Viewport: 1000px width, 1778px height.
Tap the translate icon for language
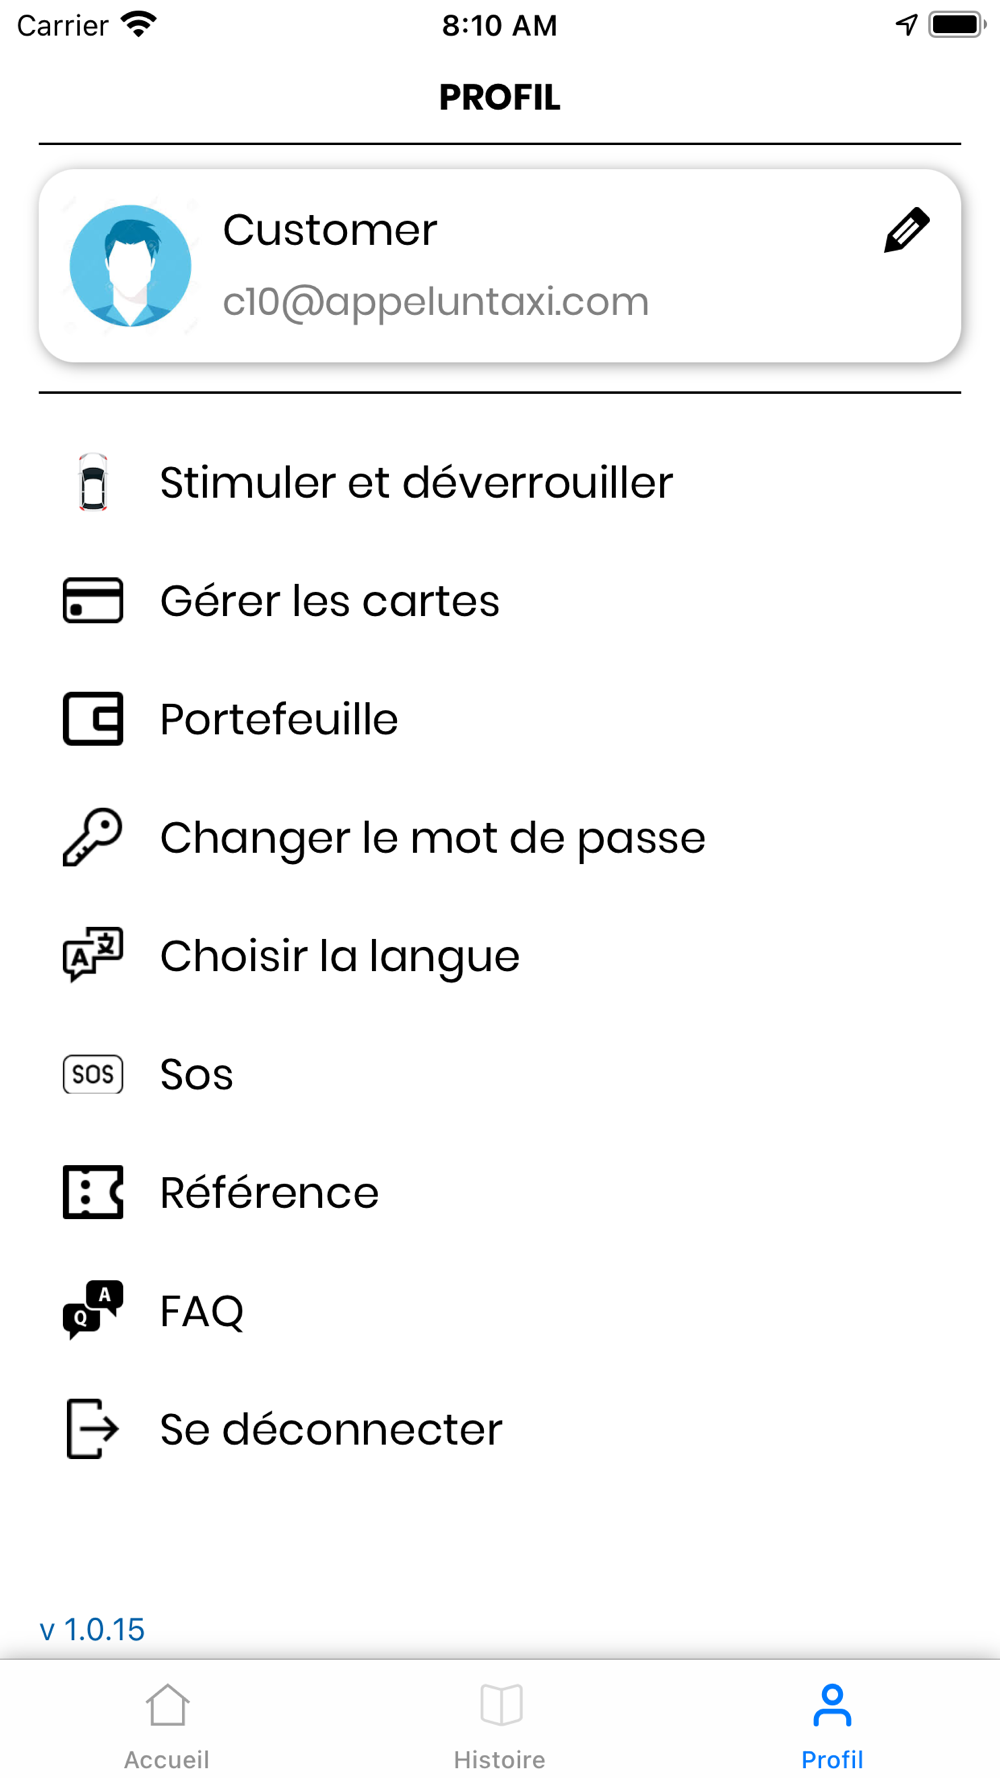point(93,955)
